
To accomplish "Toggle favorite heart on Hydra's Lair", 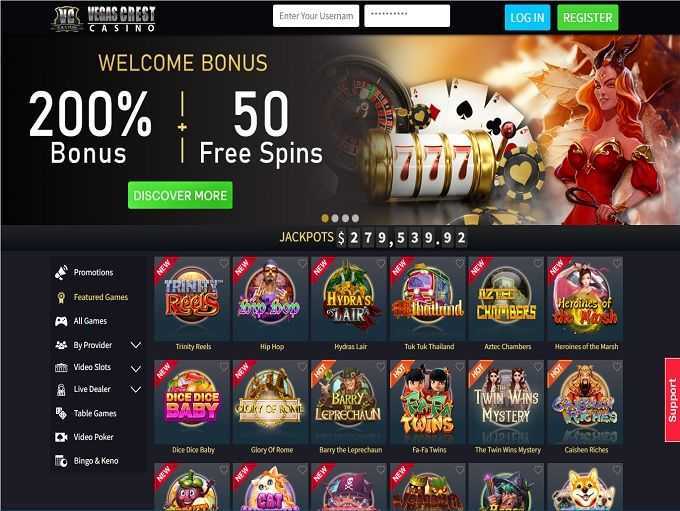I will pyautogui.click(x=380, y=263).
